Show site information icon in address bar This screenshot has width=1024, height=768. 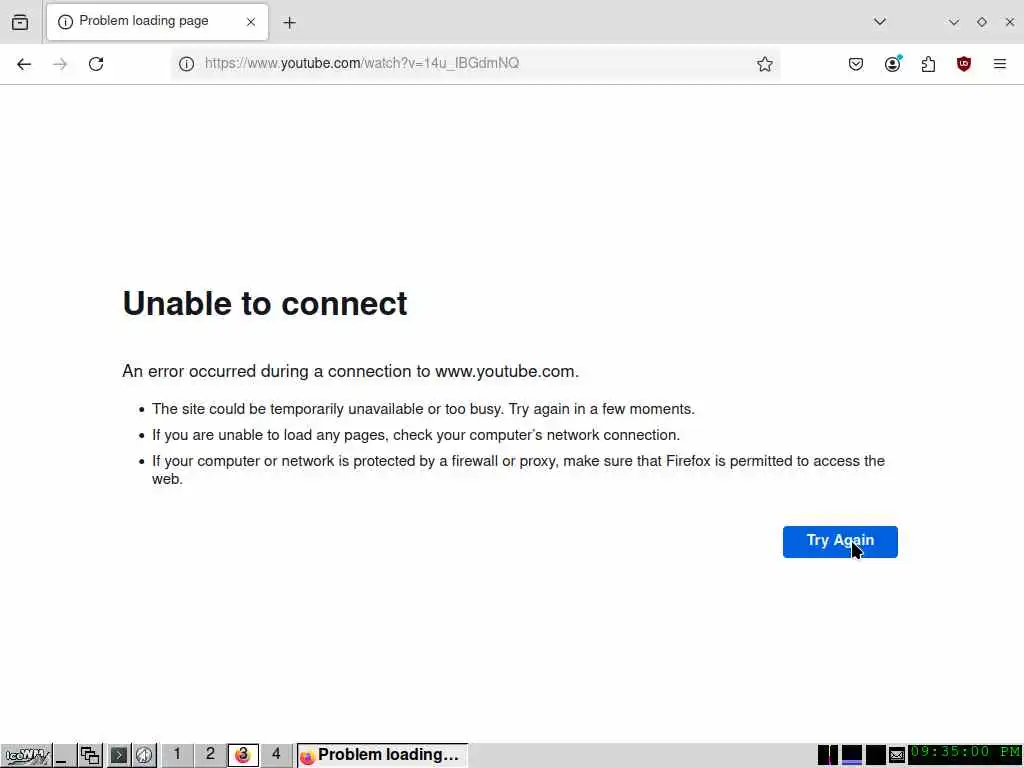coord(187,64)
